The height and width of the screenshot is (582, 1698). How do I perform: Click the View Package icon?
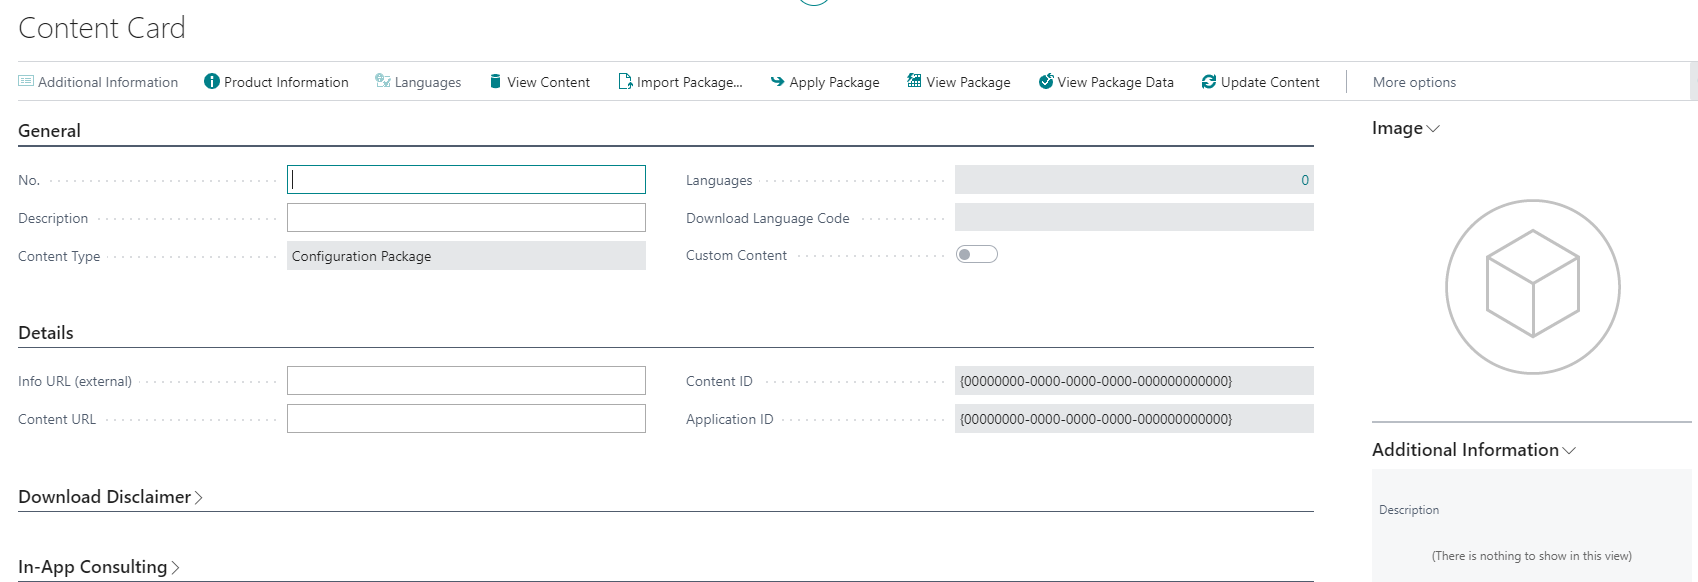[914, 81]
